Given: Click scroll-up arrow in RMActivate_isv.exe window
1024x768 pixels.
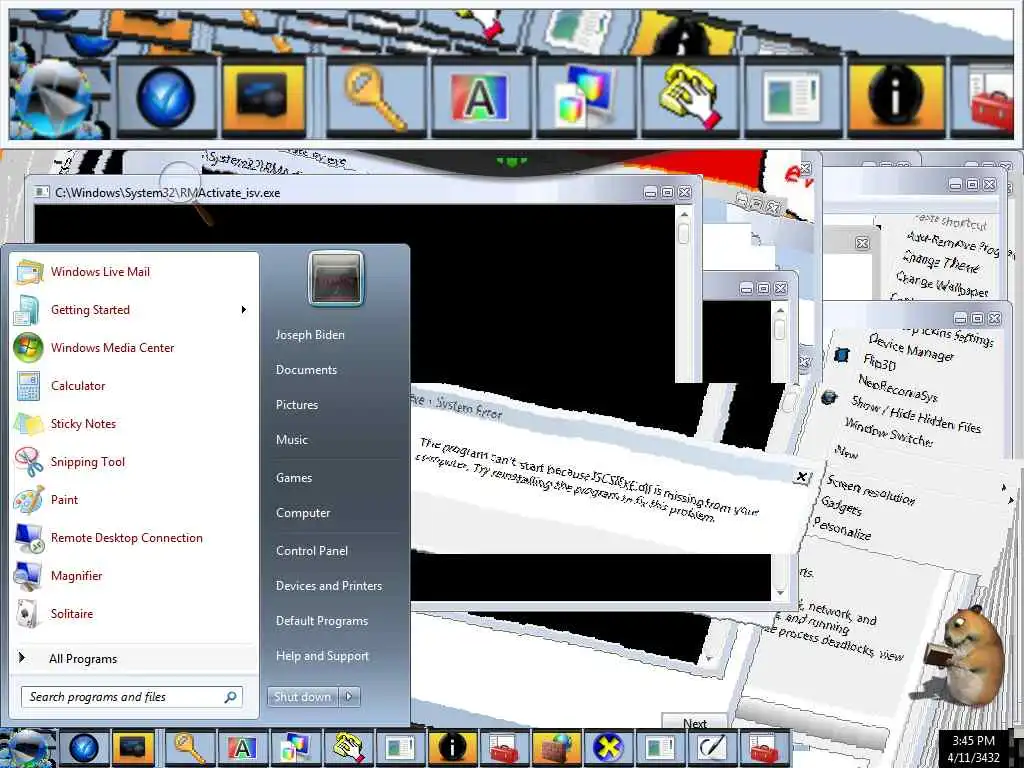Looking at the screenshot, I should coord(684,214).
